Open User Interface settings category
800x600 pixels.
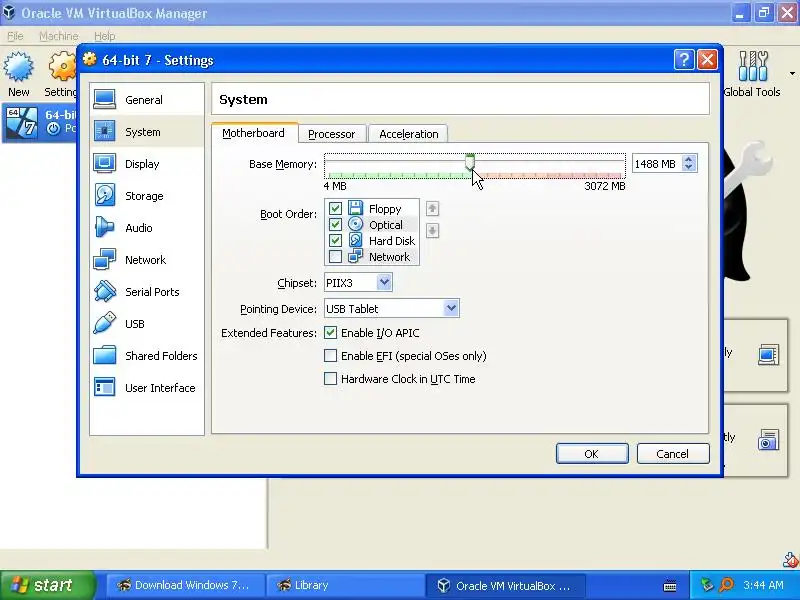147,388
